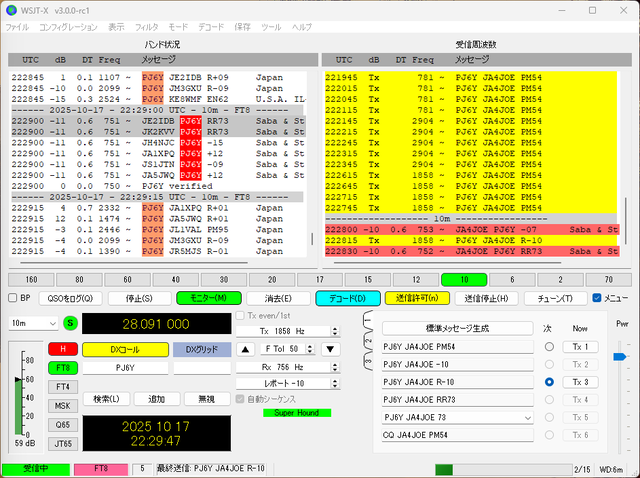The width and height of the screenshot is (640, 478).
Task: Select the MSK mode button
Action: pos(63,406)
